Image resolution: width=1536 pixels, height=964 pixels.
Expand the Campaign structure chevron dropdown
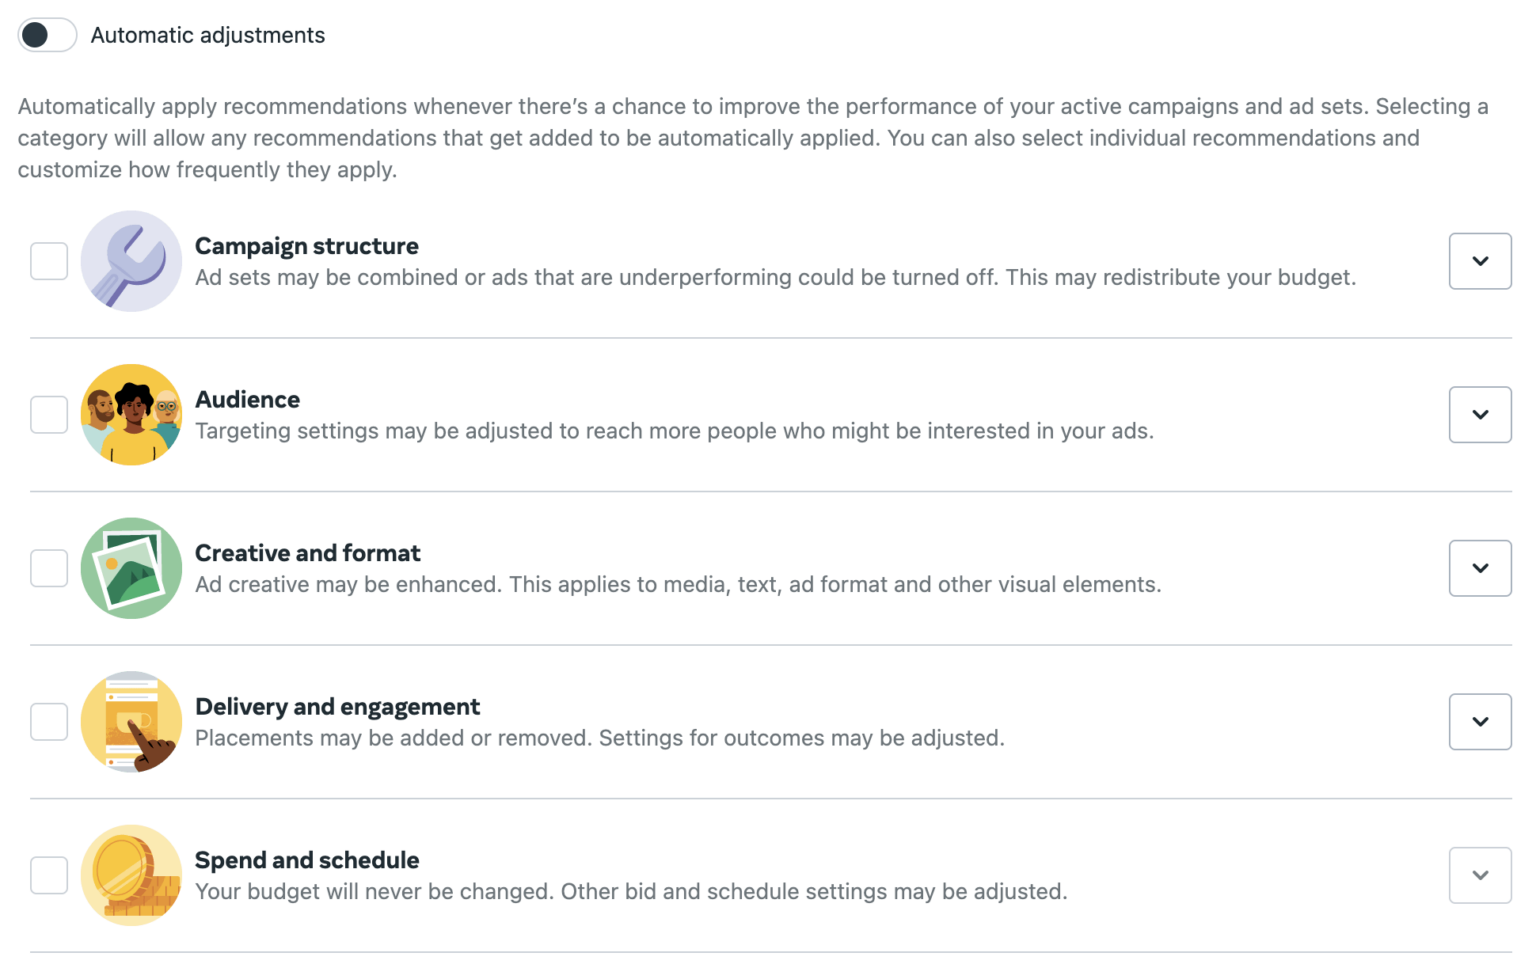click(x=1480, y=261)
